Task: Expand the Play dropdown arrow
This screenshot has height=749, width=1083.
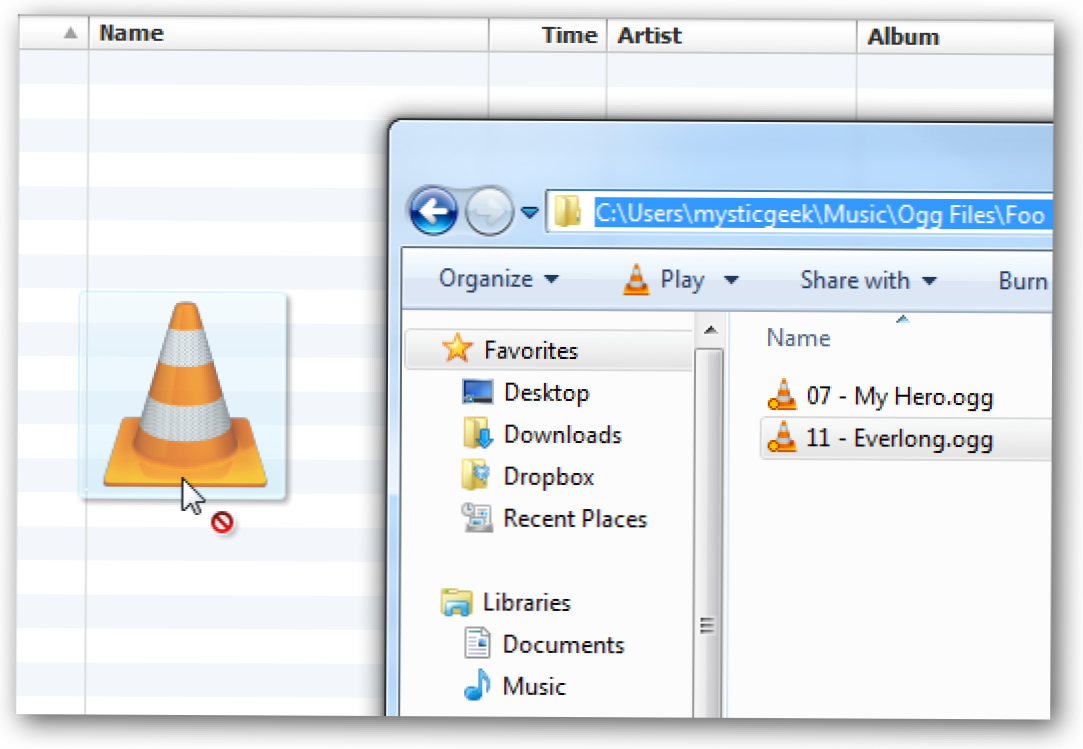Action: pyautogui.click(x=731, y=281)
